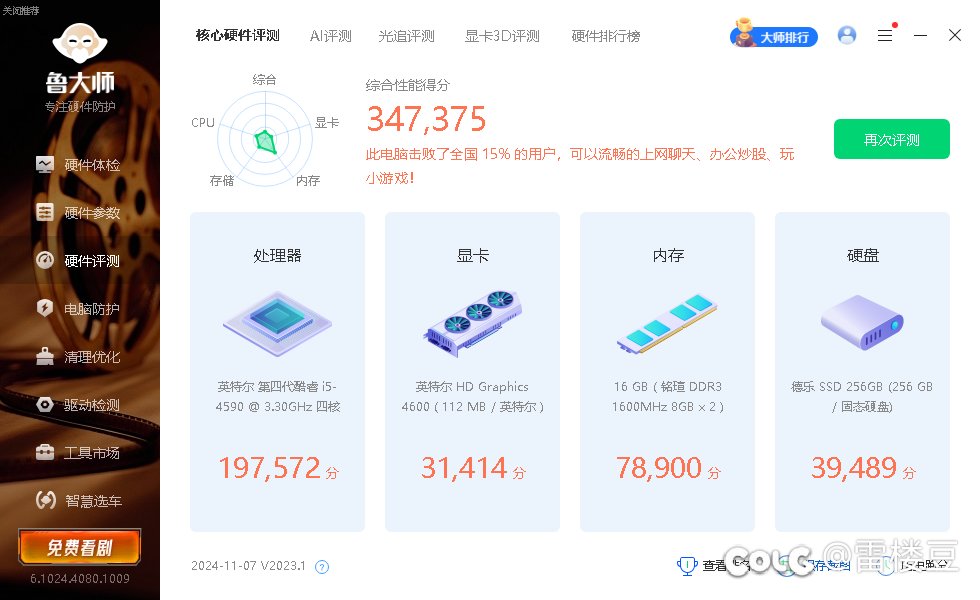980x600 pixels.
Task: Click the 鲁大师 old master logo
Action: (x=80, y=42)
